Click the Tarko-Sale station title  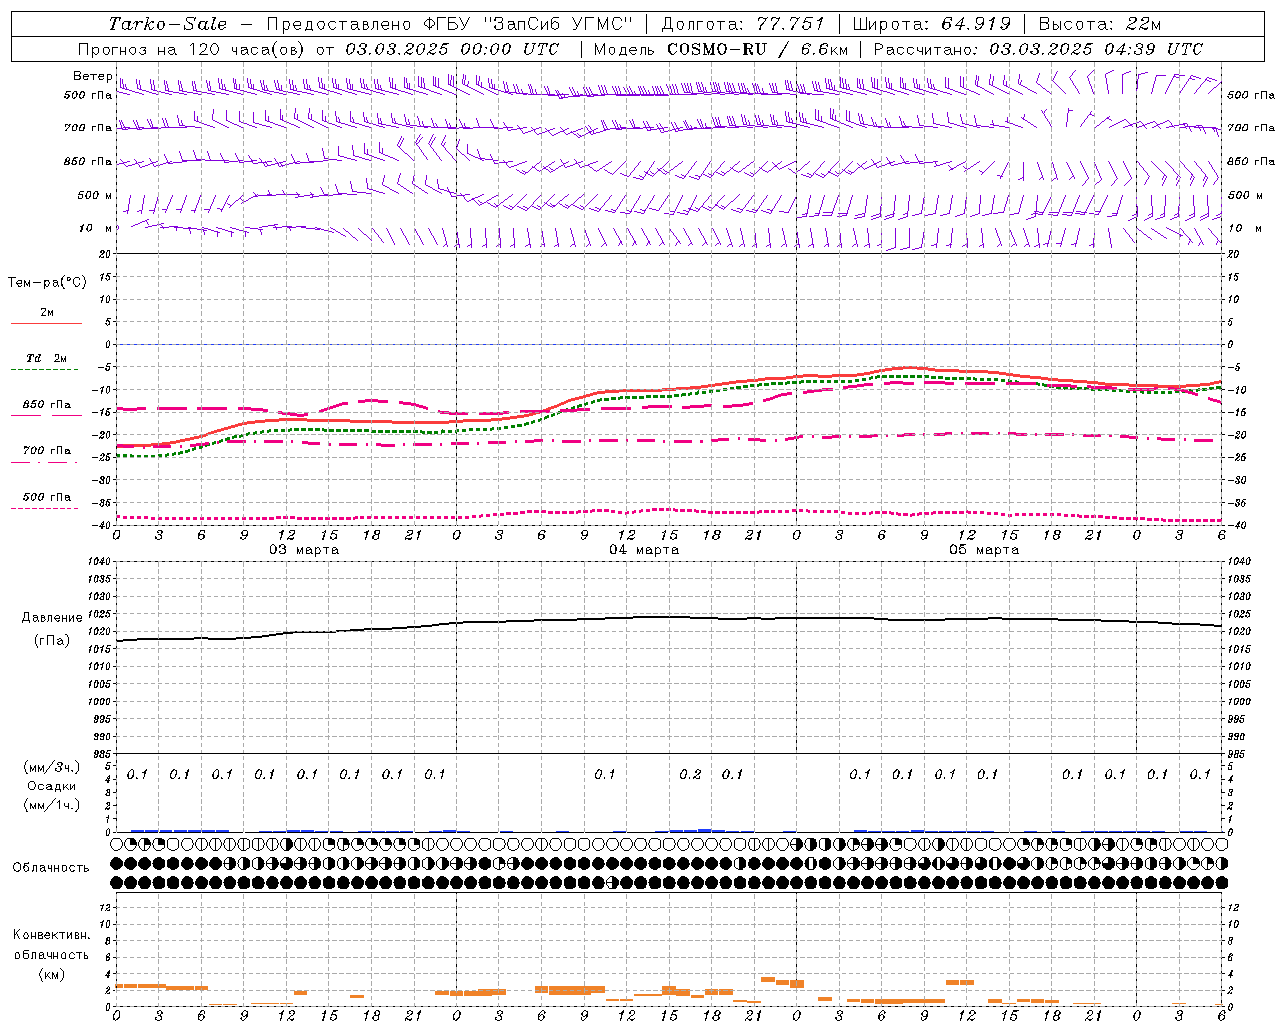click(167, 24)
